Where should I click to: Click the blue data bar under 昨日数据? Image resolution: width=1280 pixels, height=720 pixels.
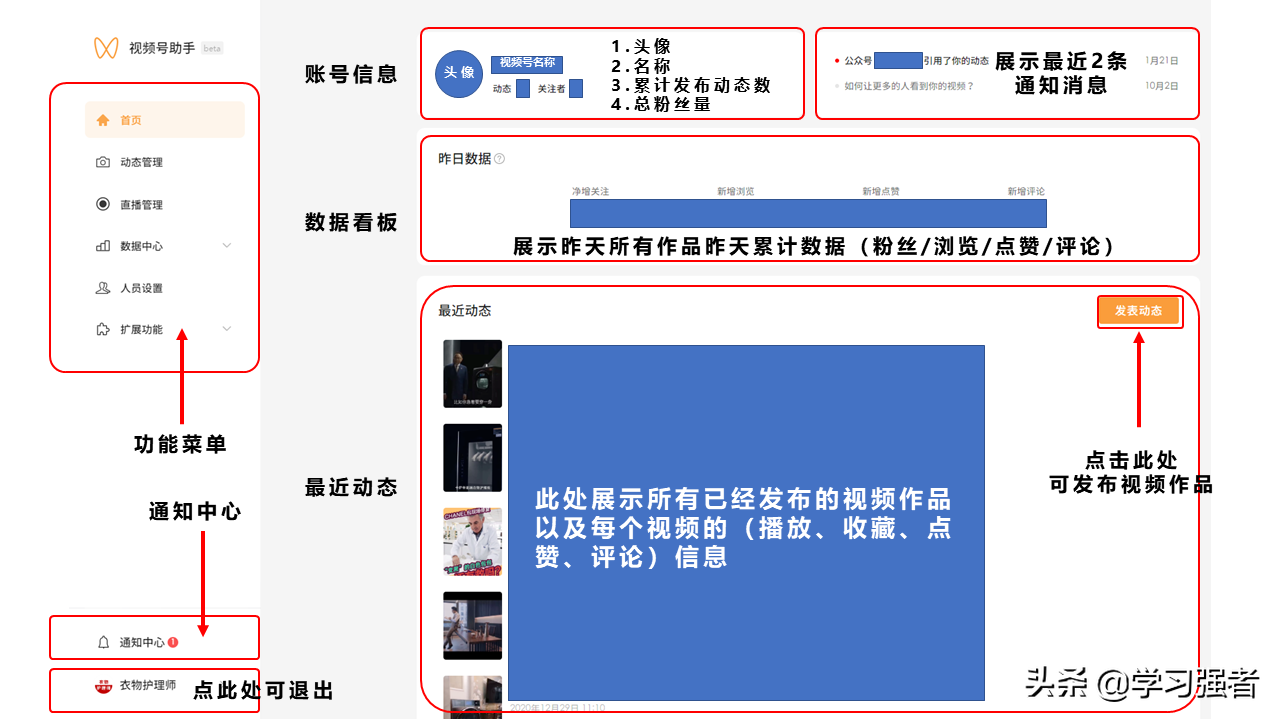808,213
